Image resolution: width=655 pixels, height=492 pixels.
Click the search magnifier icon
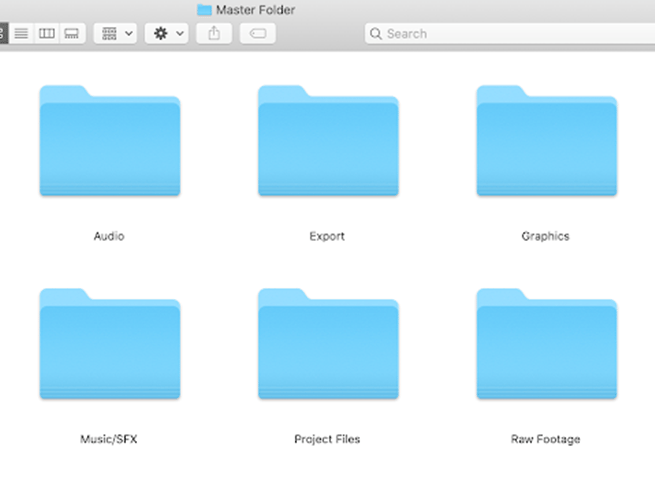click(376, 34)
